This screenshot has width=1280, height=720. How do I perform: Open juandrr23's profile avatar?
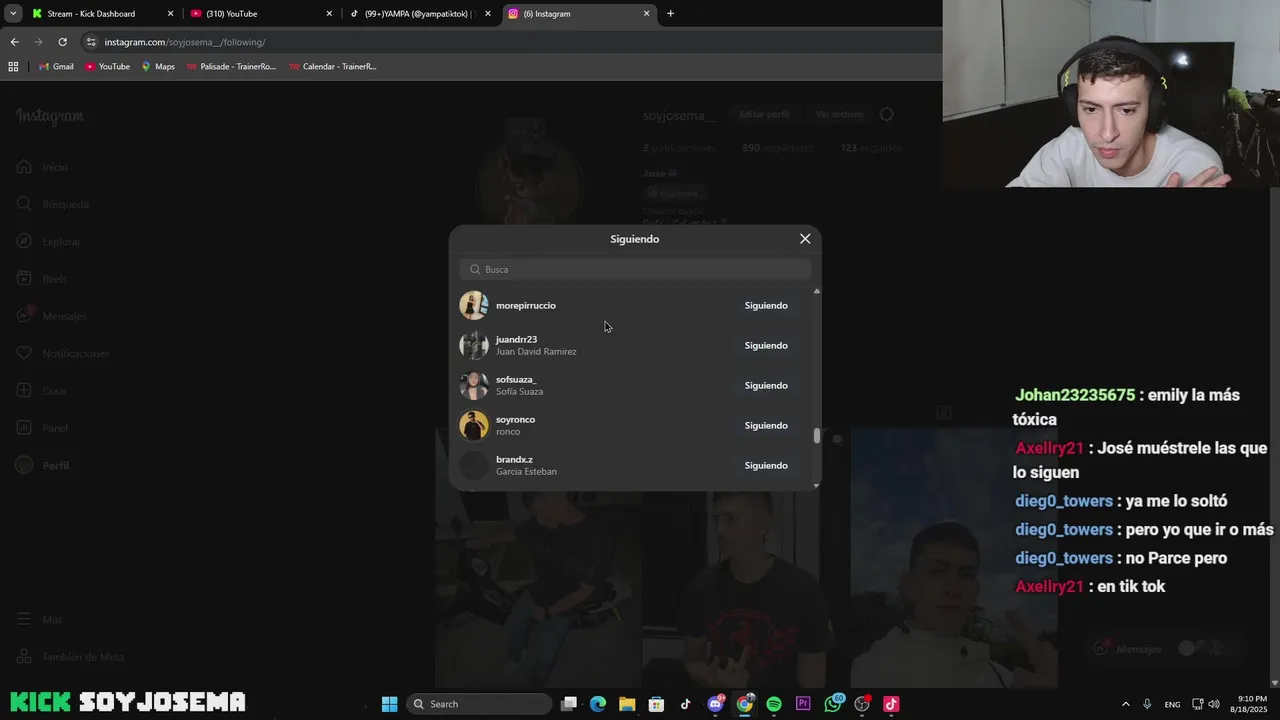coord(474,345)
